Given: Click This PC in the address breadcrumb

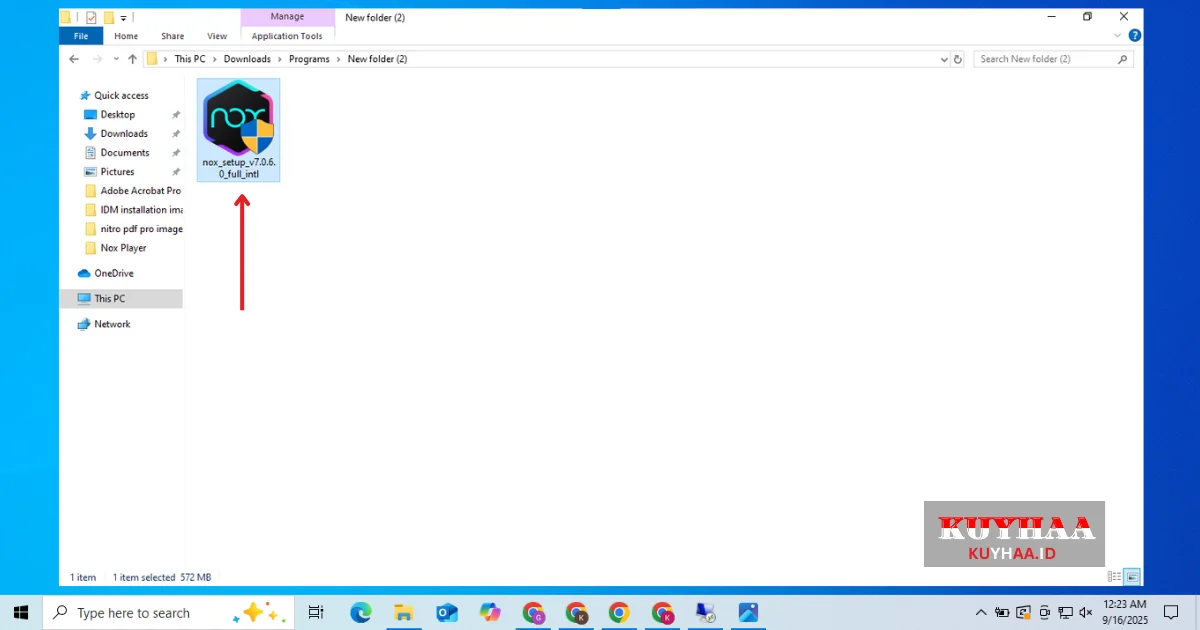Looking at the screenshot, I should 189,59.
